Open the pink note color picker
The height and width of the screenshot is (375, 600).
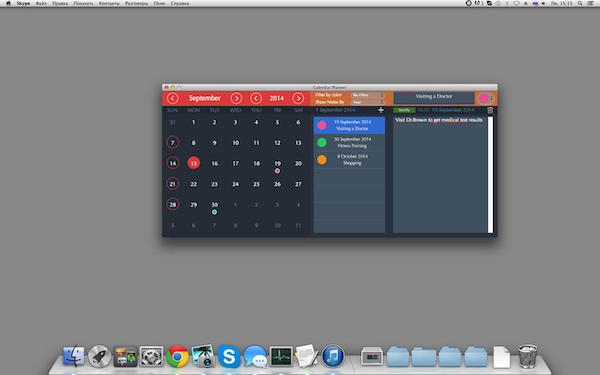pyautogui.click(x=486, y=98)
